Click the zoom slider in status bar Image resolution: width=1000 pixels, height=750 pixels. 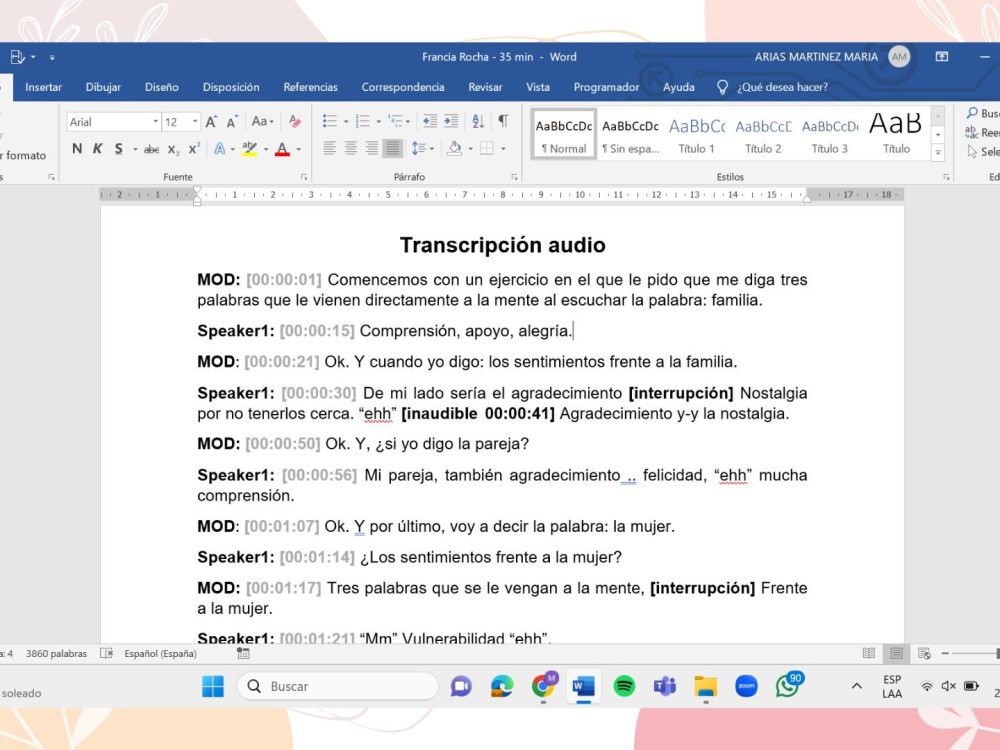pos(975,654)
